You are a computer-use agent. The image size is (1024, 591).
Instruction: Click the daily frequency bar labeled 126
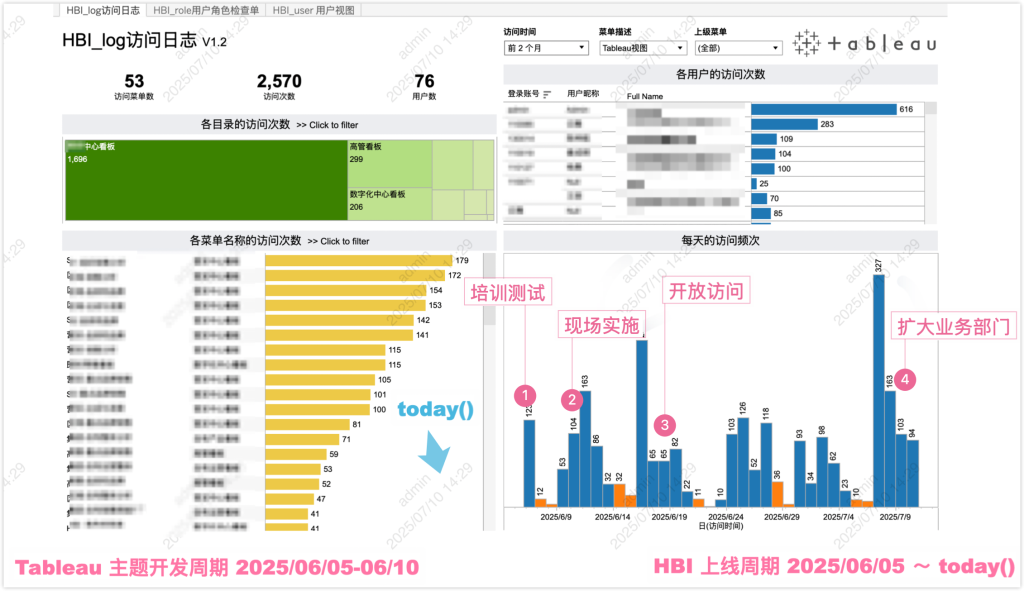(x=743, y=462)
